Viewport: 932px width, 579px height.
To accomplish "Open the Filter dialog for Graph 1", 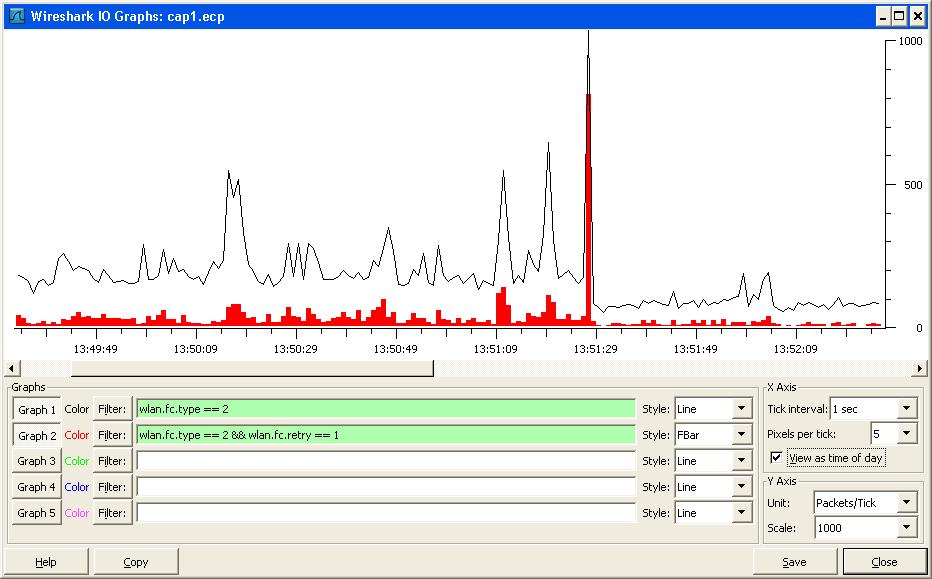I will point(113,409).
